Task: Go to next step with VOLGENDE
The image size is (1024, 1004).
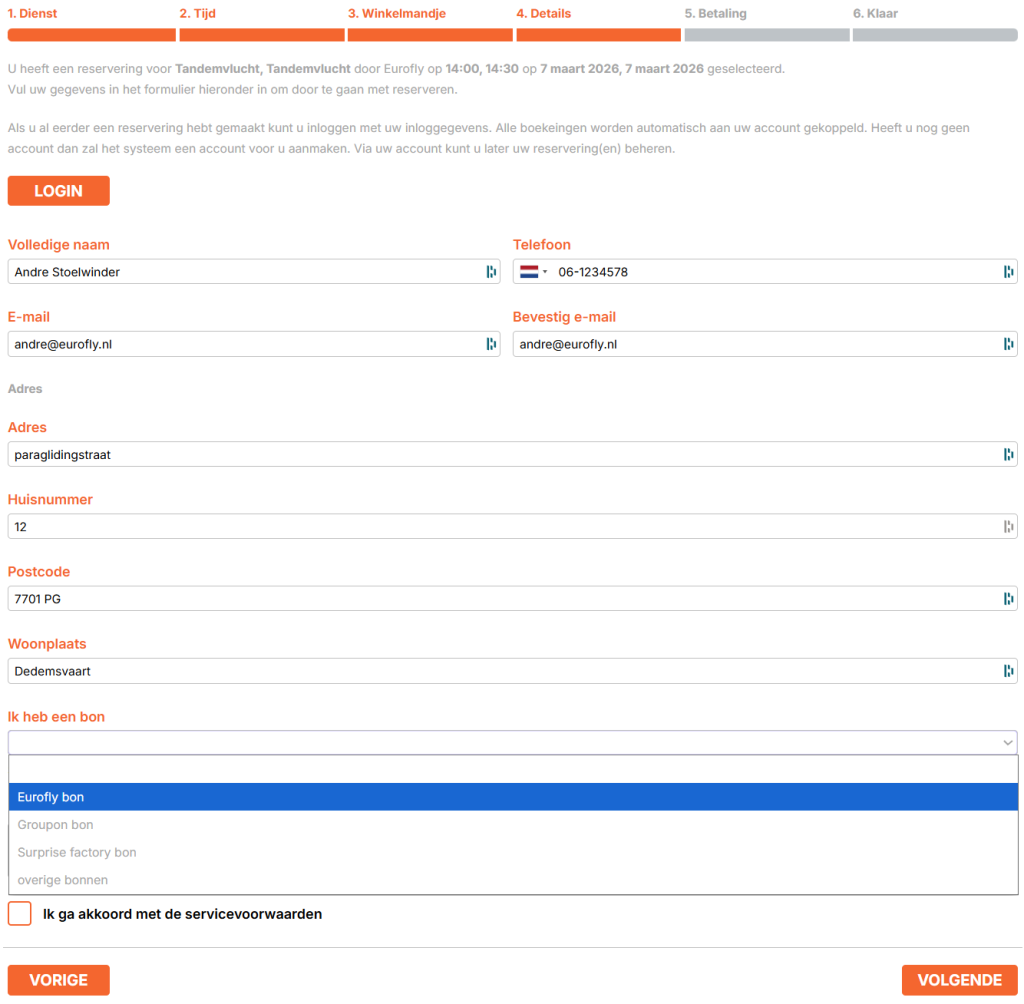Action: click(959, 980)
